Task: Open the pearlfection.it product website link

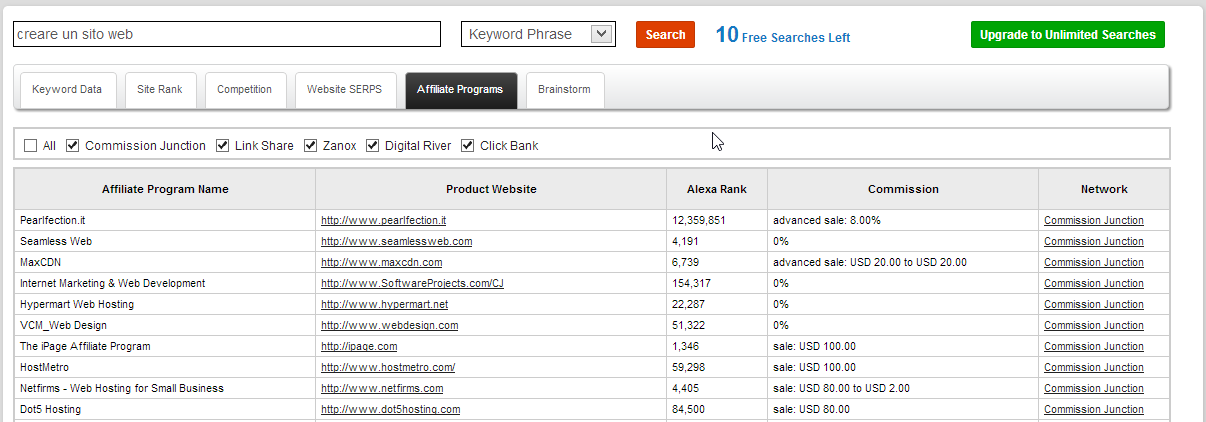Action: pyautogui.click(x=383, y=220)
